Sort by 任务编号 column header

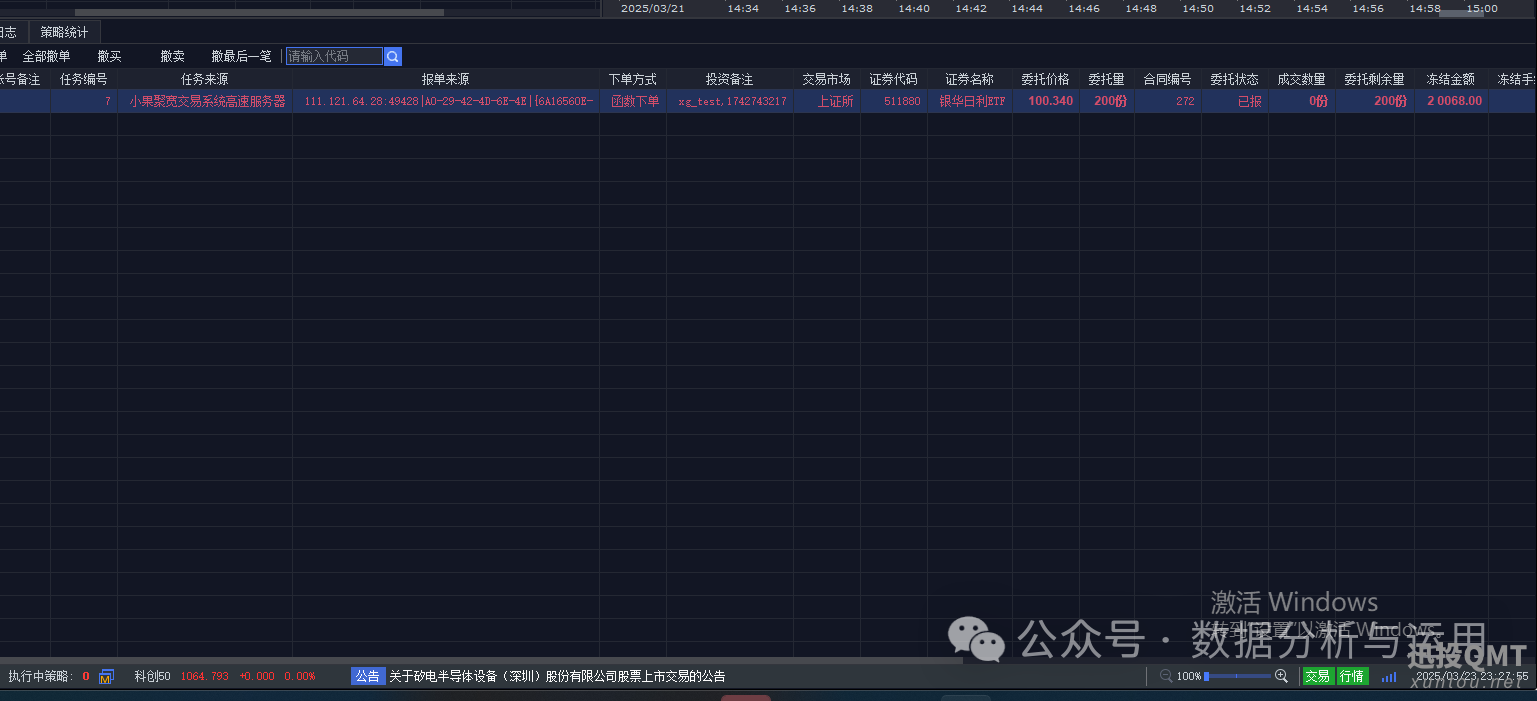click(84, 79)
